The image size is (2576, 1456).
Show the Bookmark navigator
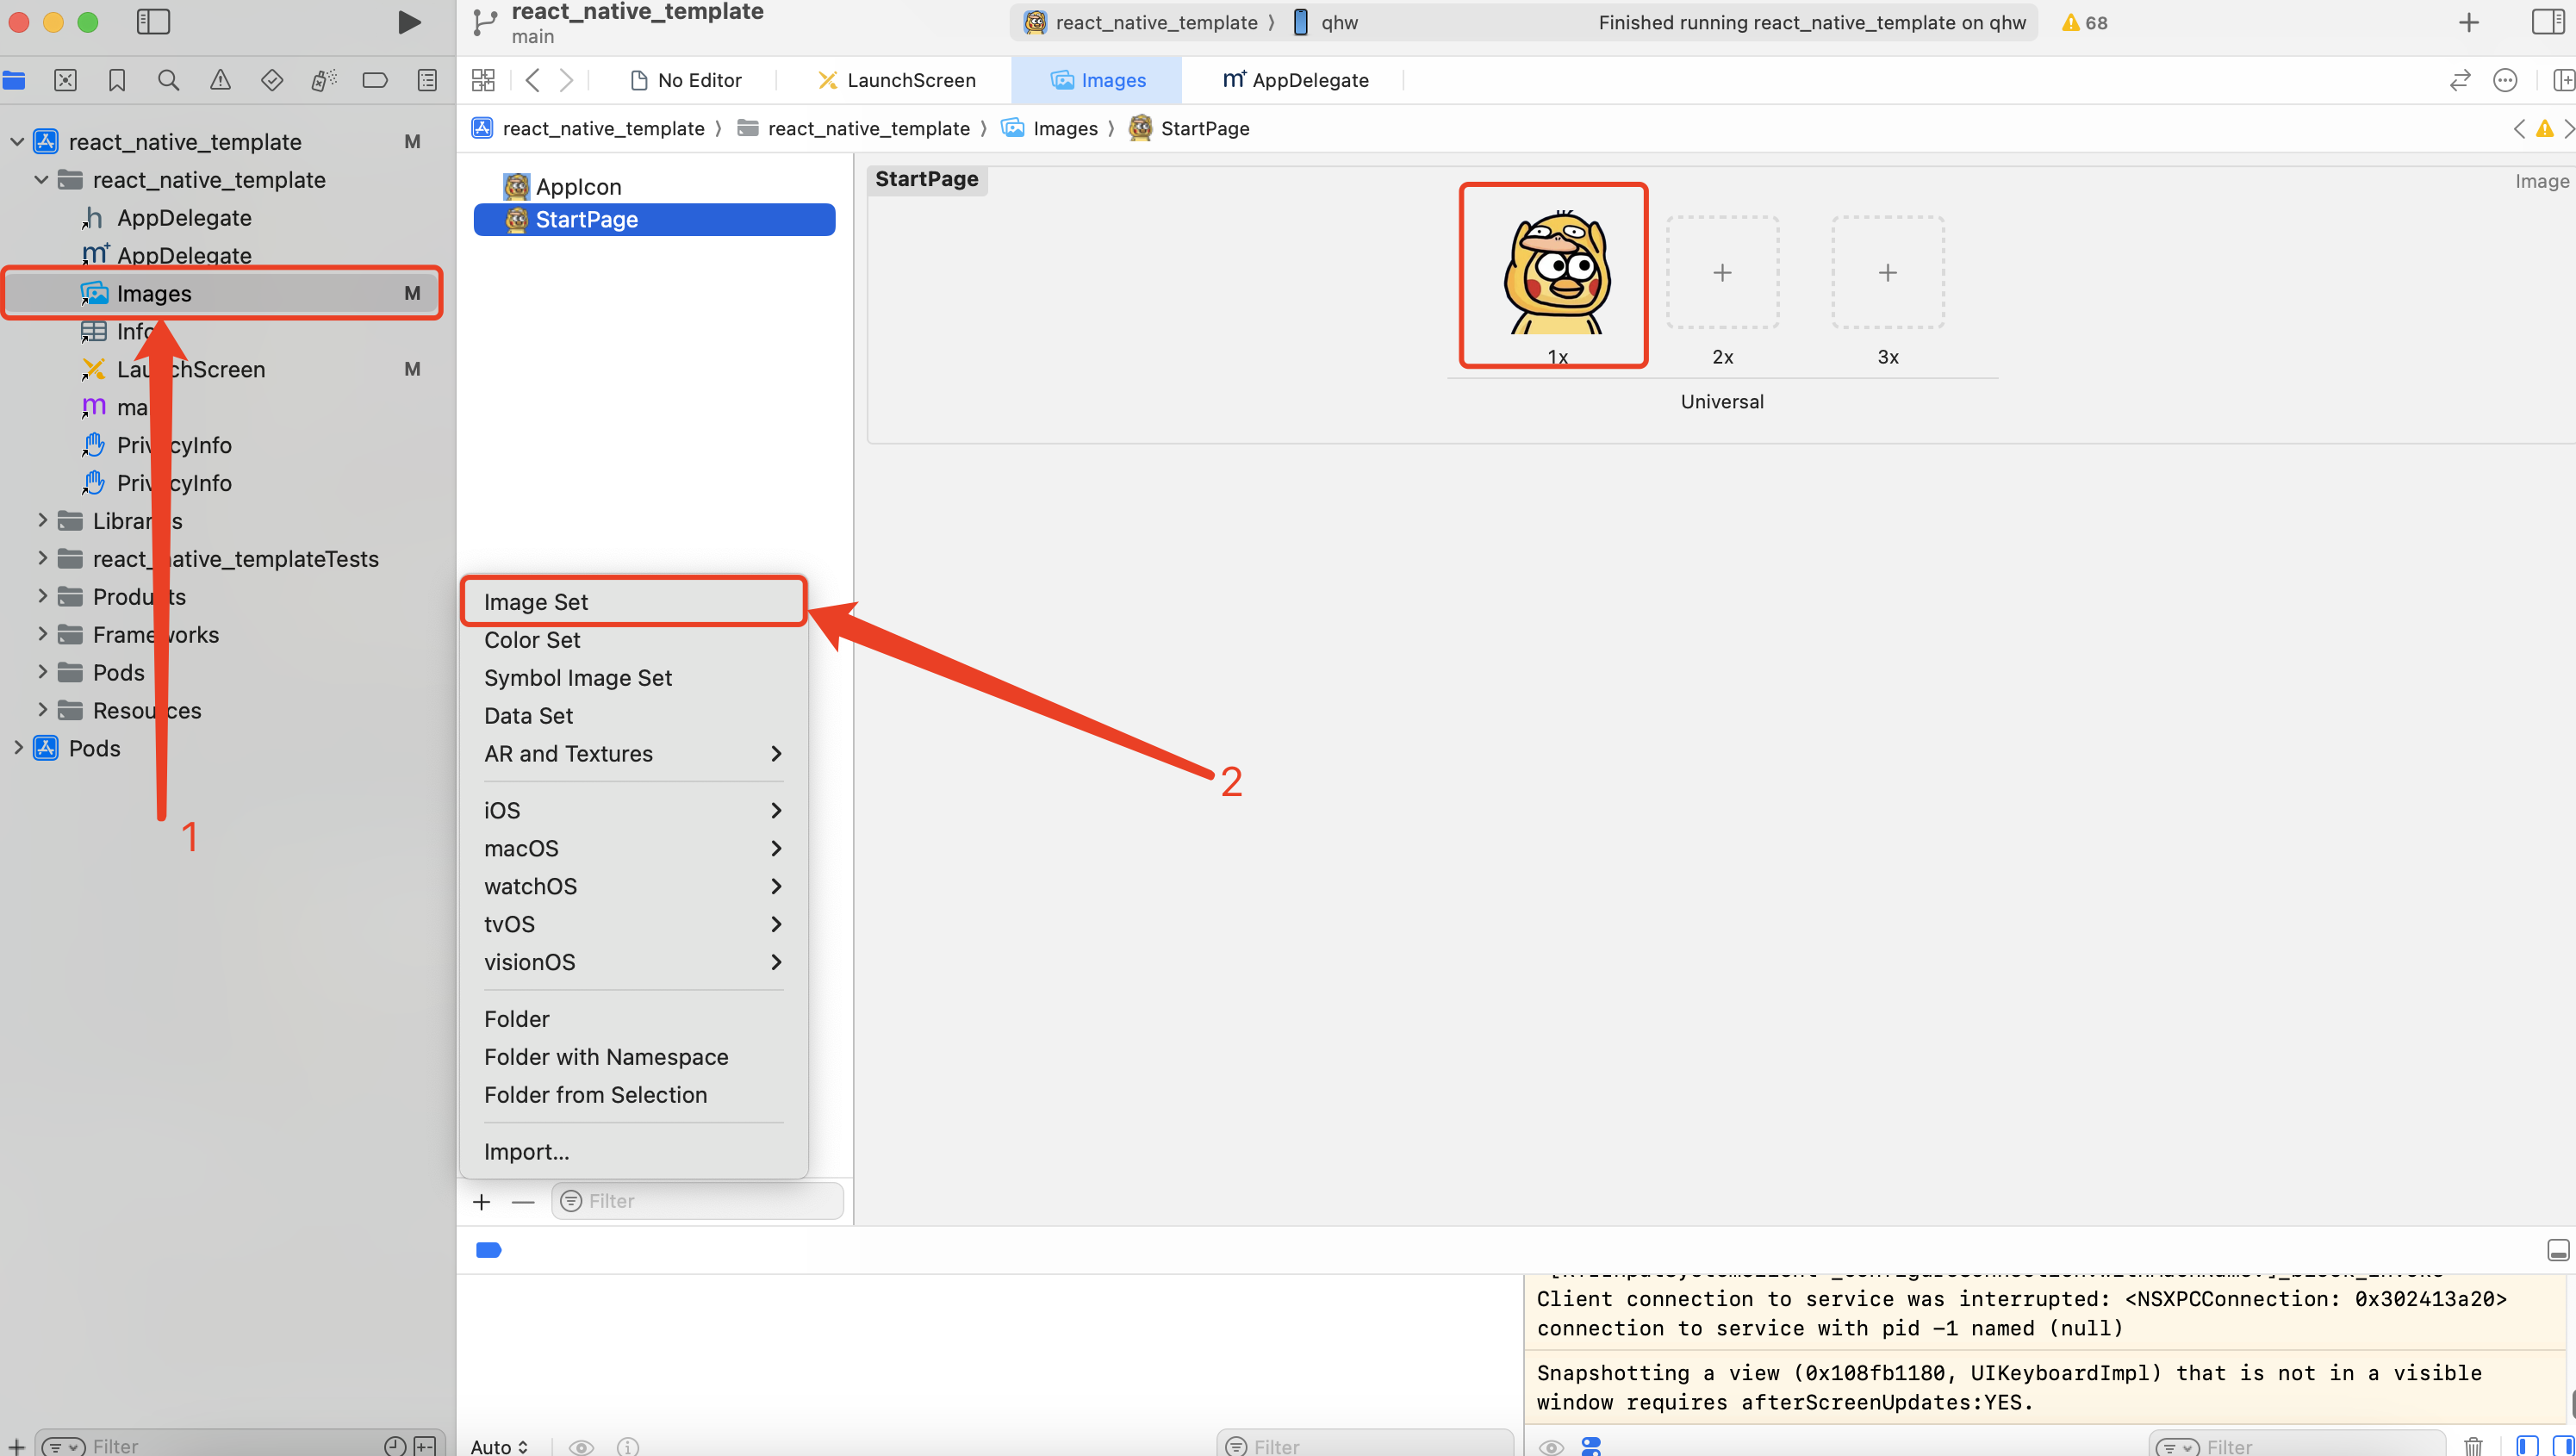coord(117,80)
